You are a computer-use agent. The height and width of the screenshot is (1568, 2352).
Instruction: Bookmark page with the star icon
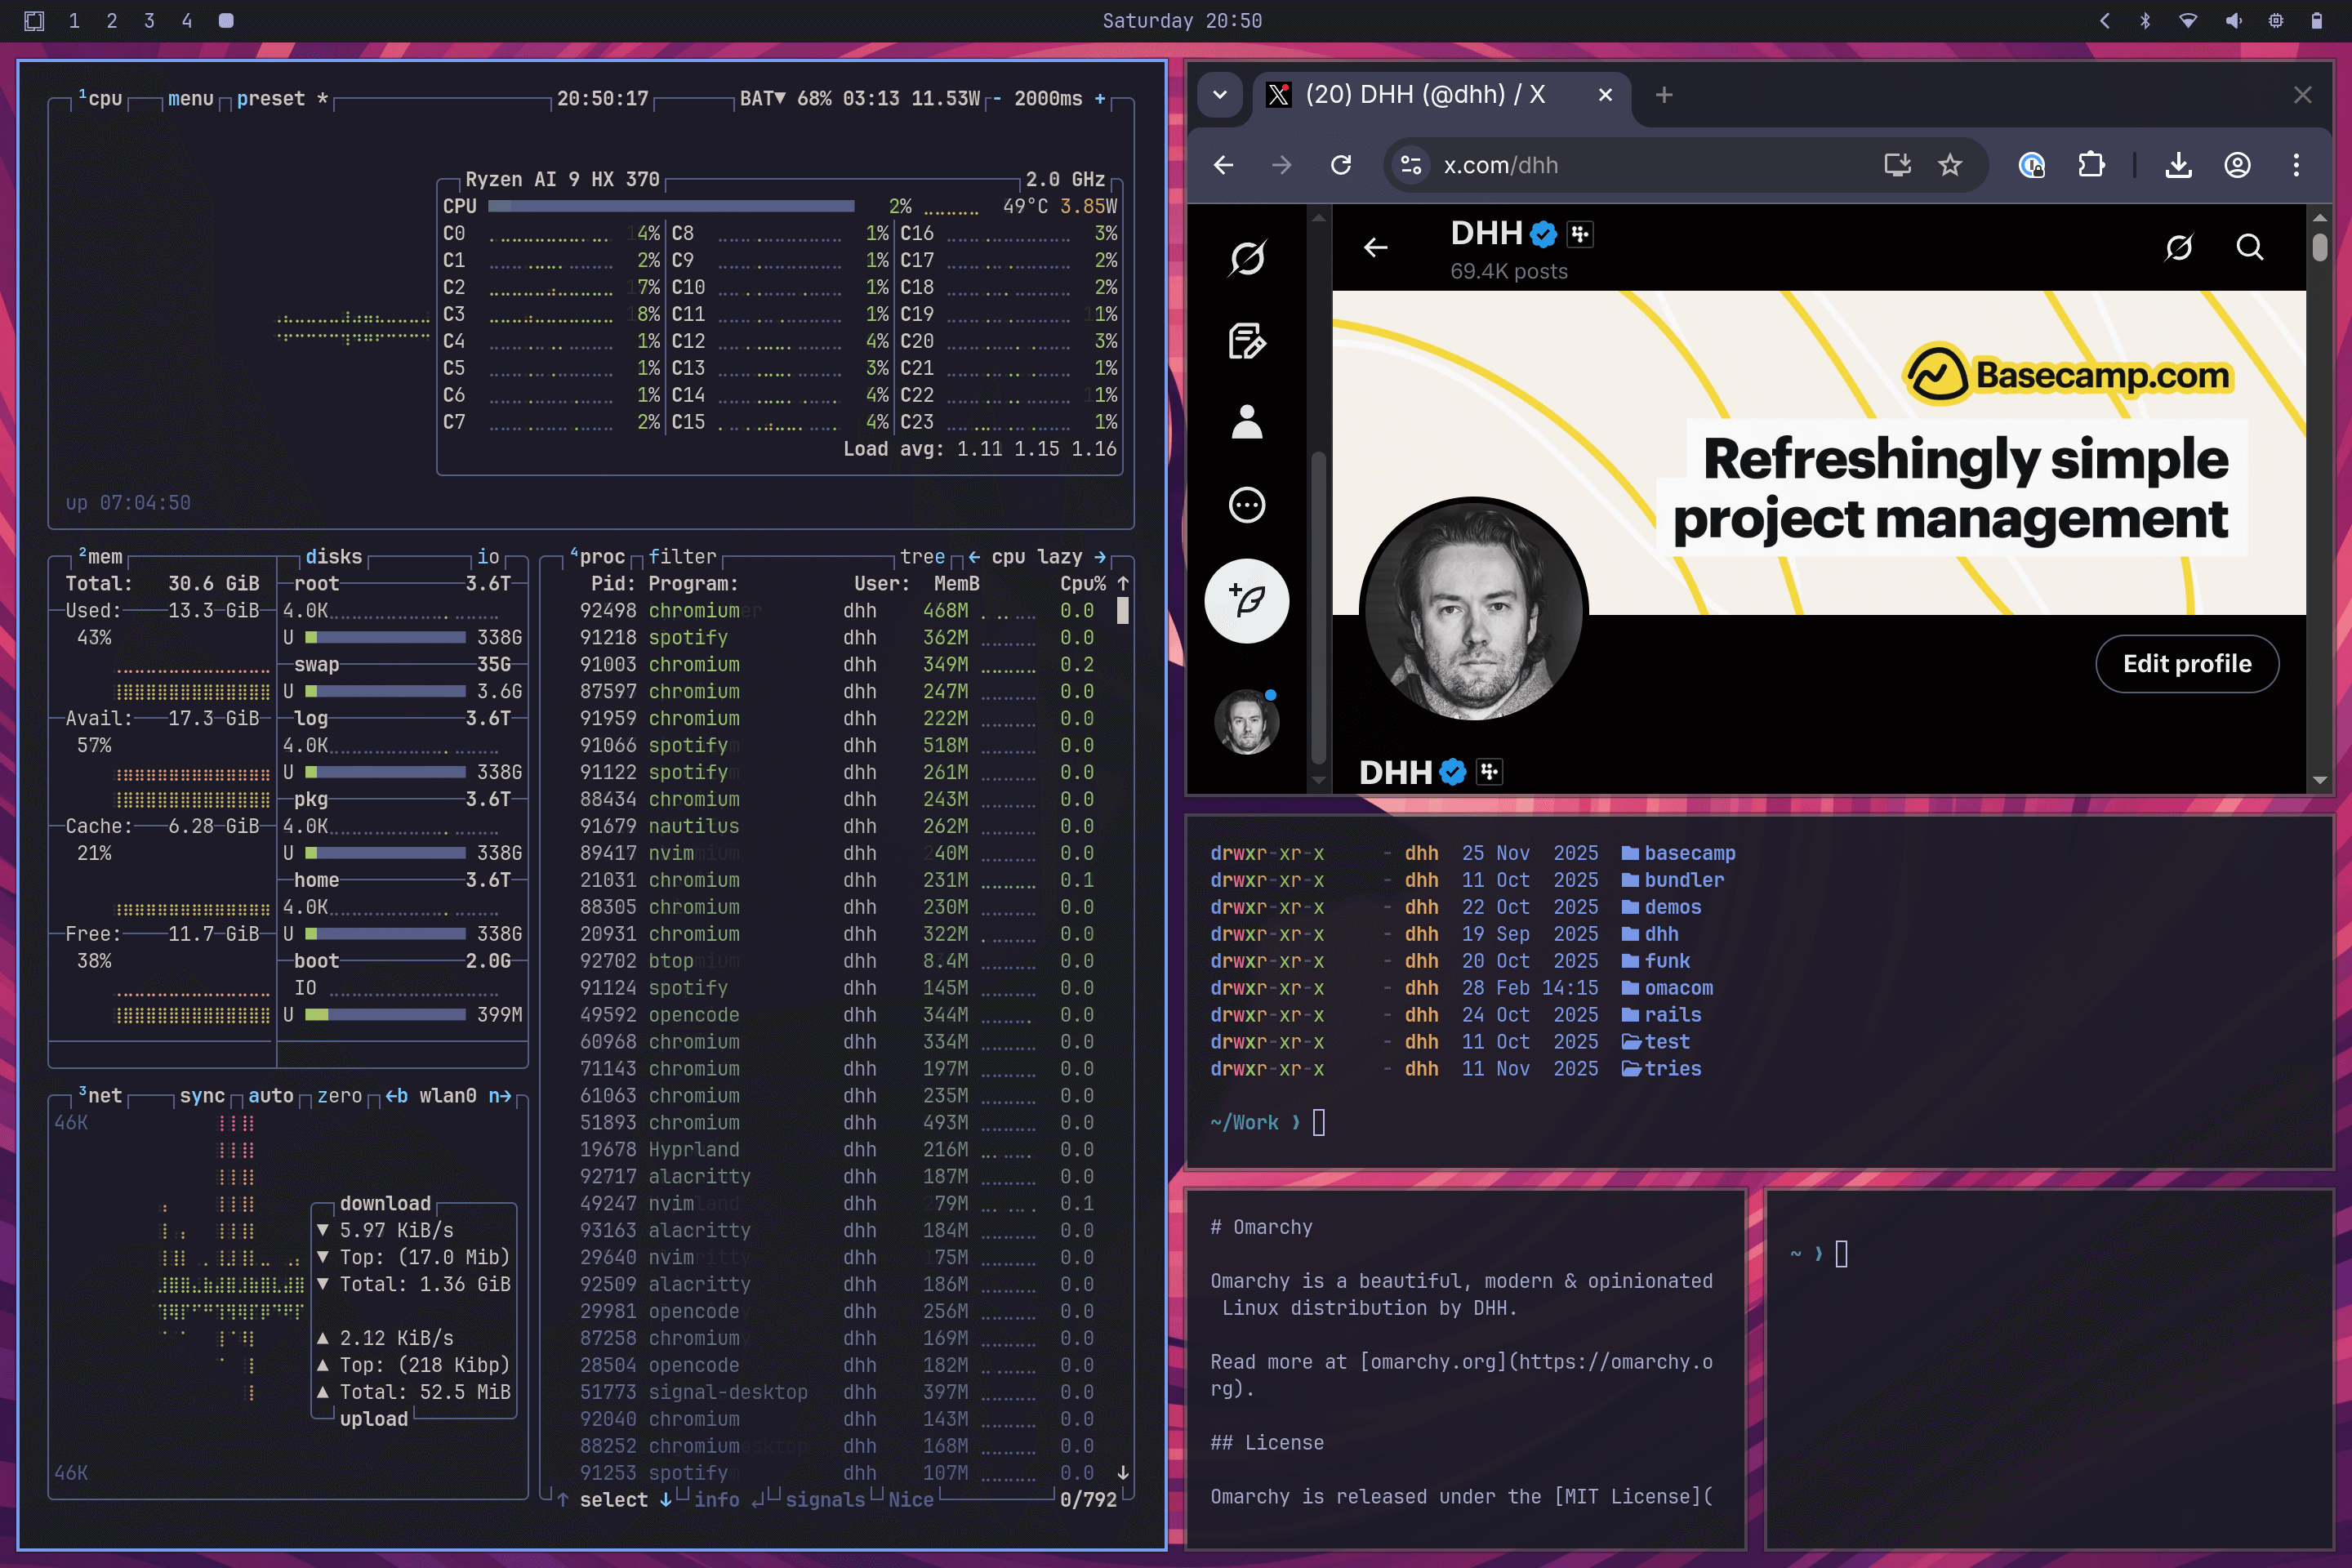[1949, 165]
